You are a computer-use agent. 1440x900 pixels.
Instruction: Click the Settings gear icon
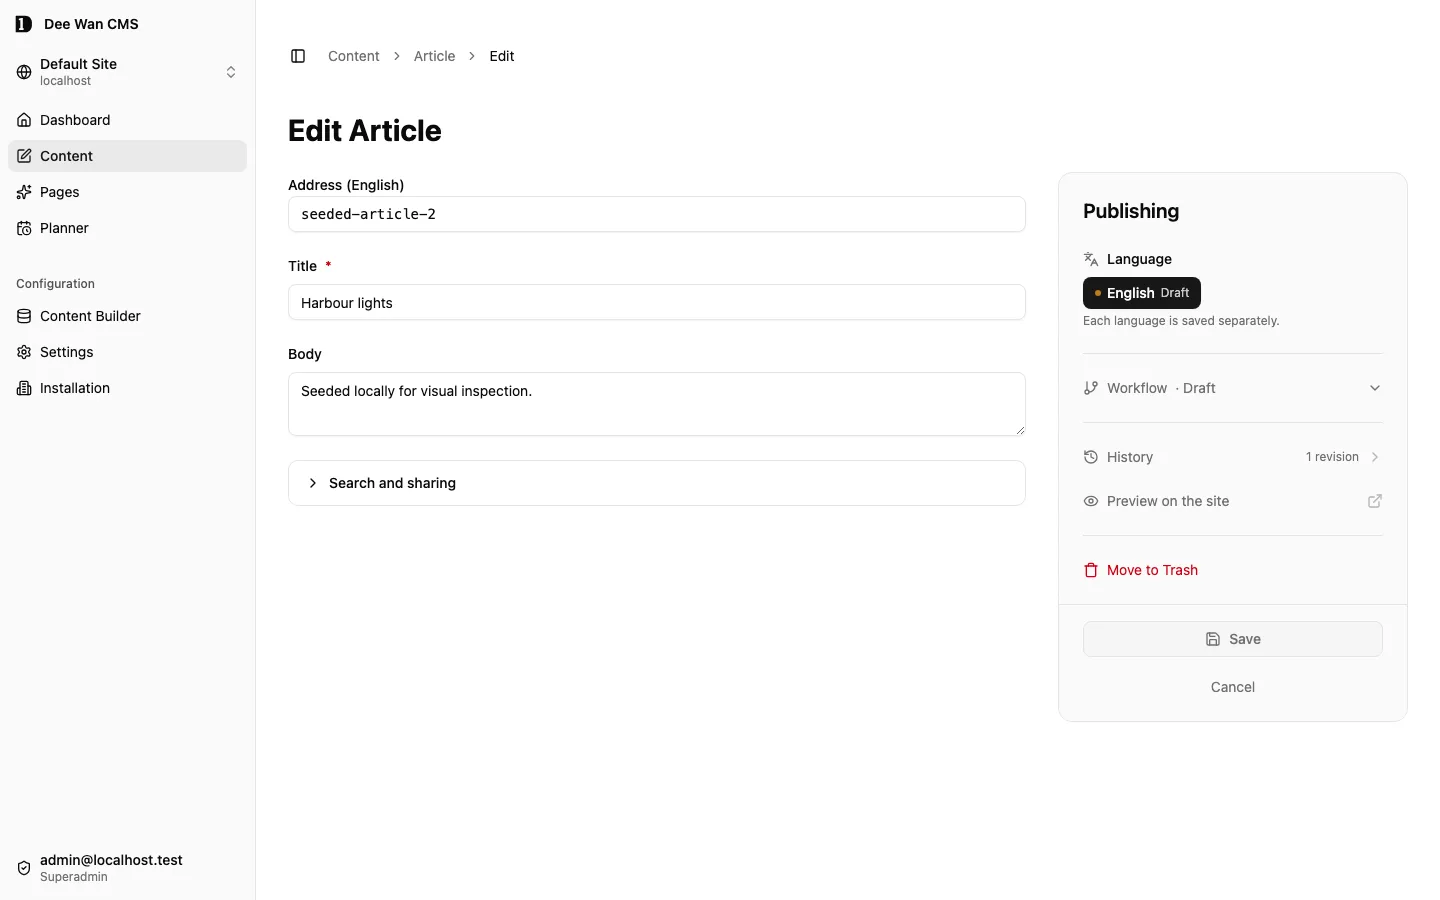[x=24, y=352]
